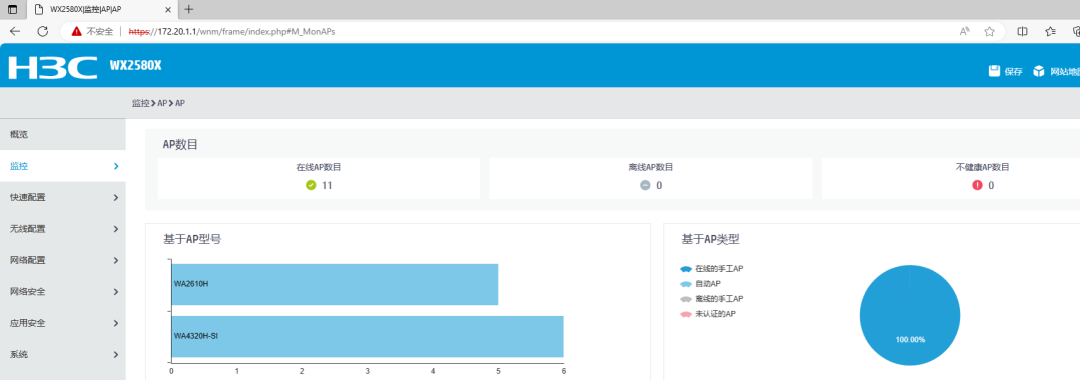Click the 不健康AP数目 label

(983, 167)
